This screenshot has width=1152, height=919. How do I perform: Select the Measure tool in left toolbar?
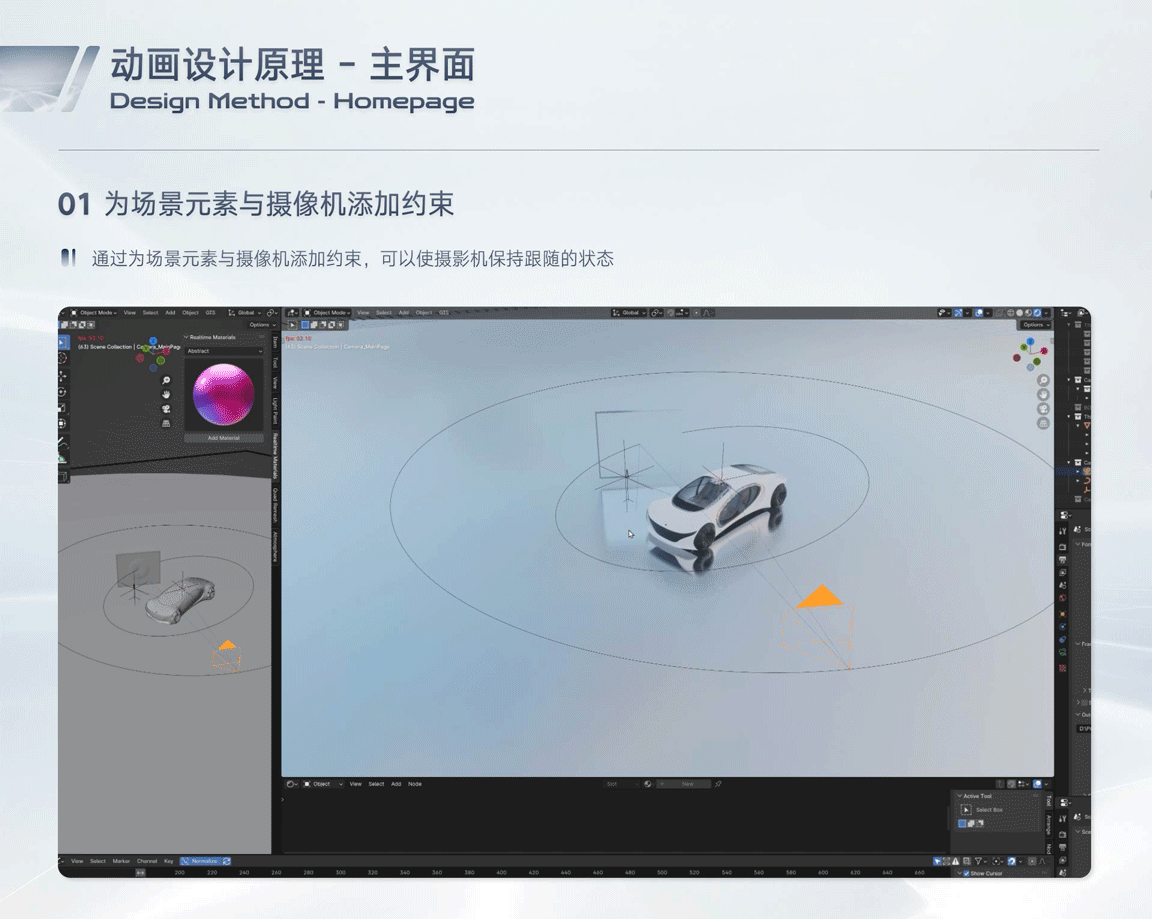point(62,458)
